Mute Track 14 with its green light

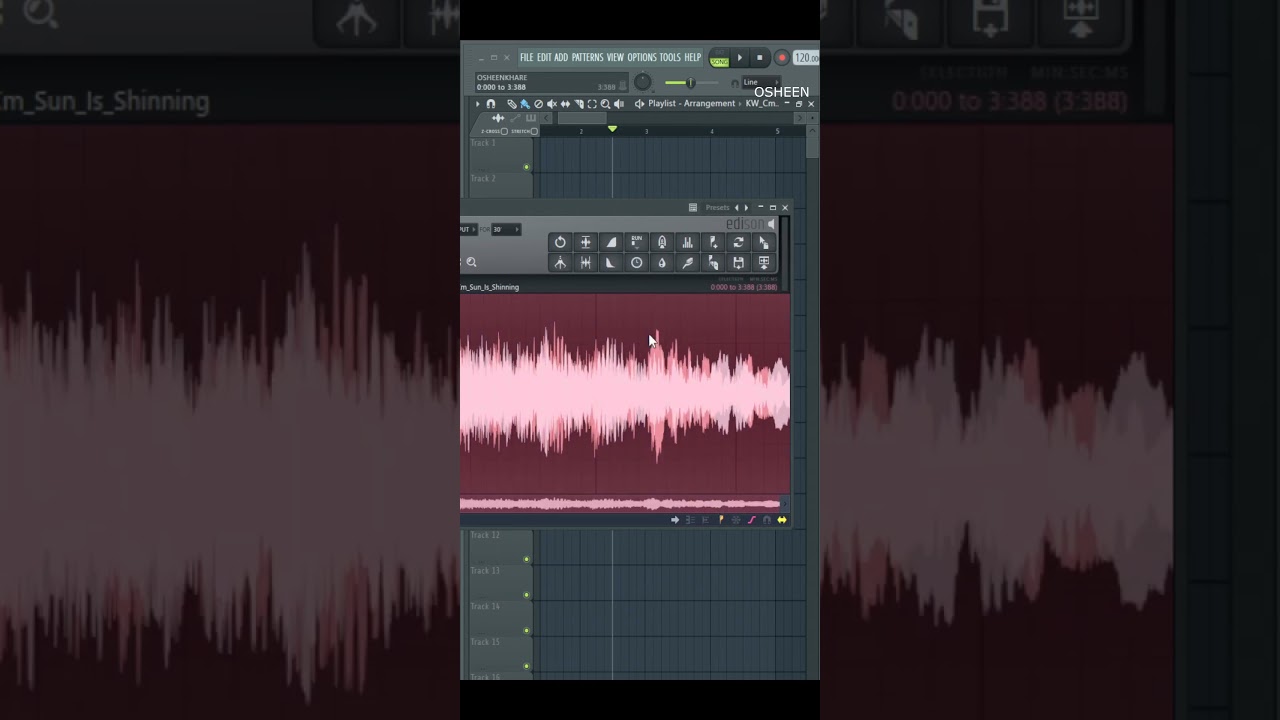point(527,631)
